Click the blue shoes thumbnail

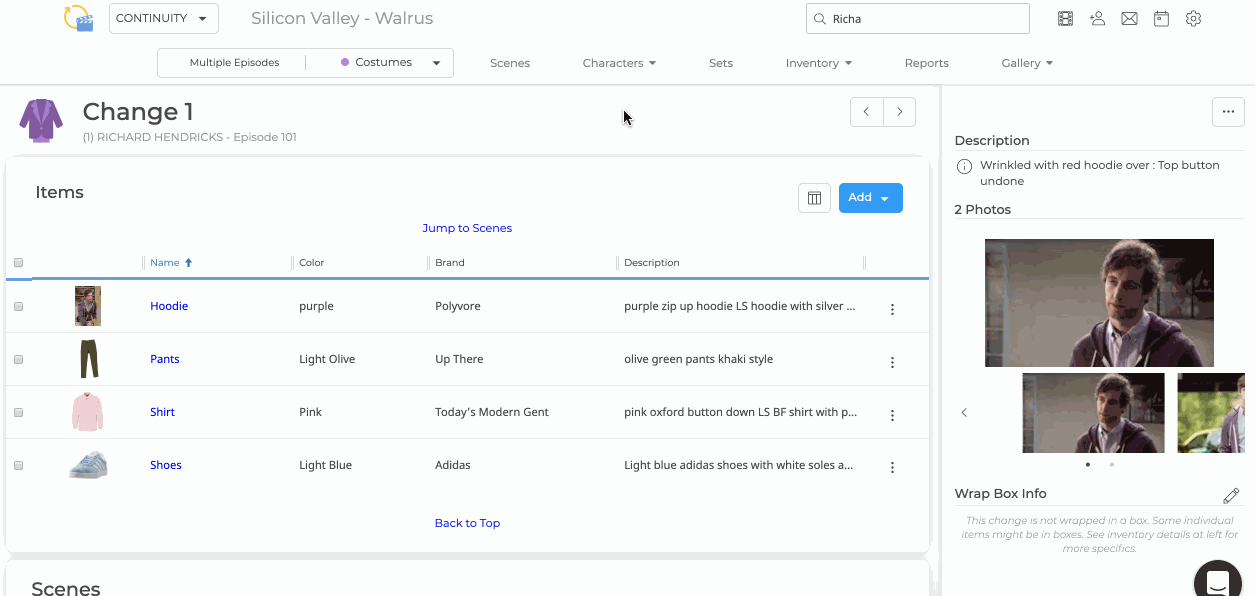coord(88,465)
